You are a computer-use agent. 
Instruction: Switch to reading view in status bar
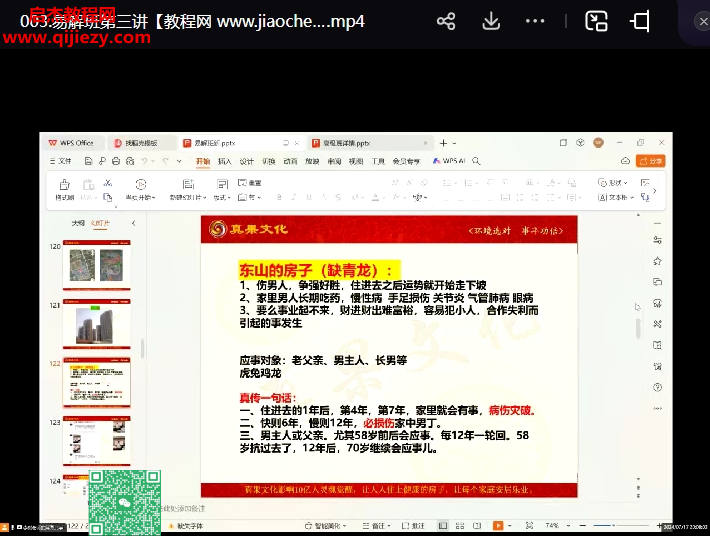point(477,526)
